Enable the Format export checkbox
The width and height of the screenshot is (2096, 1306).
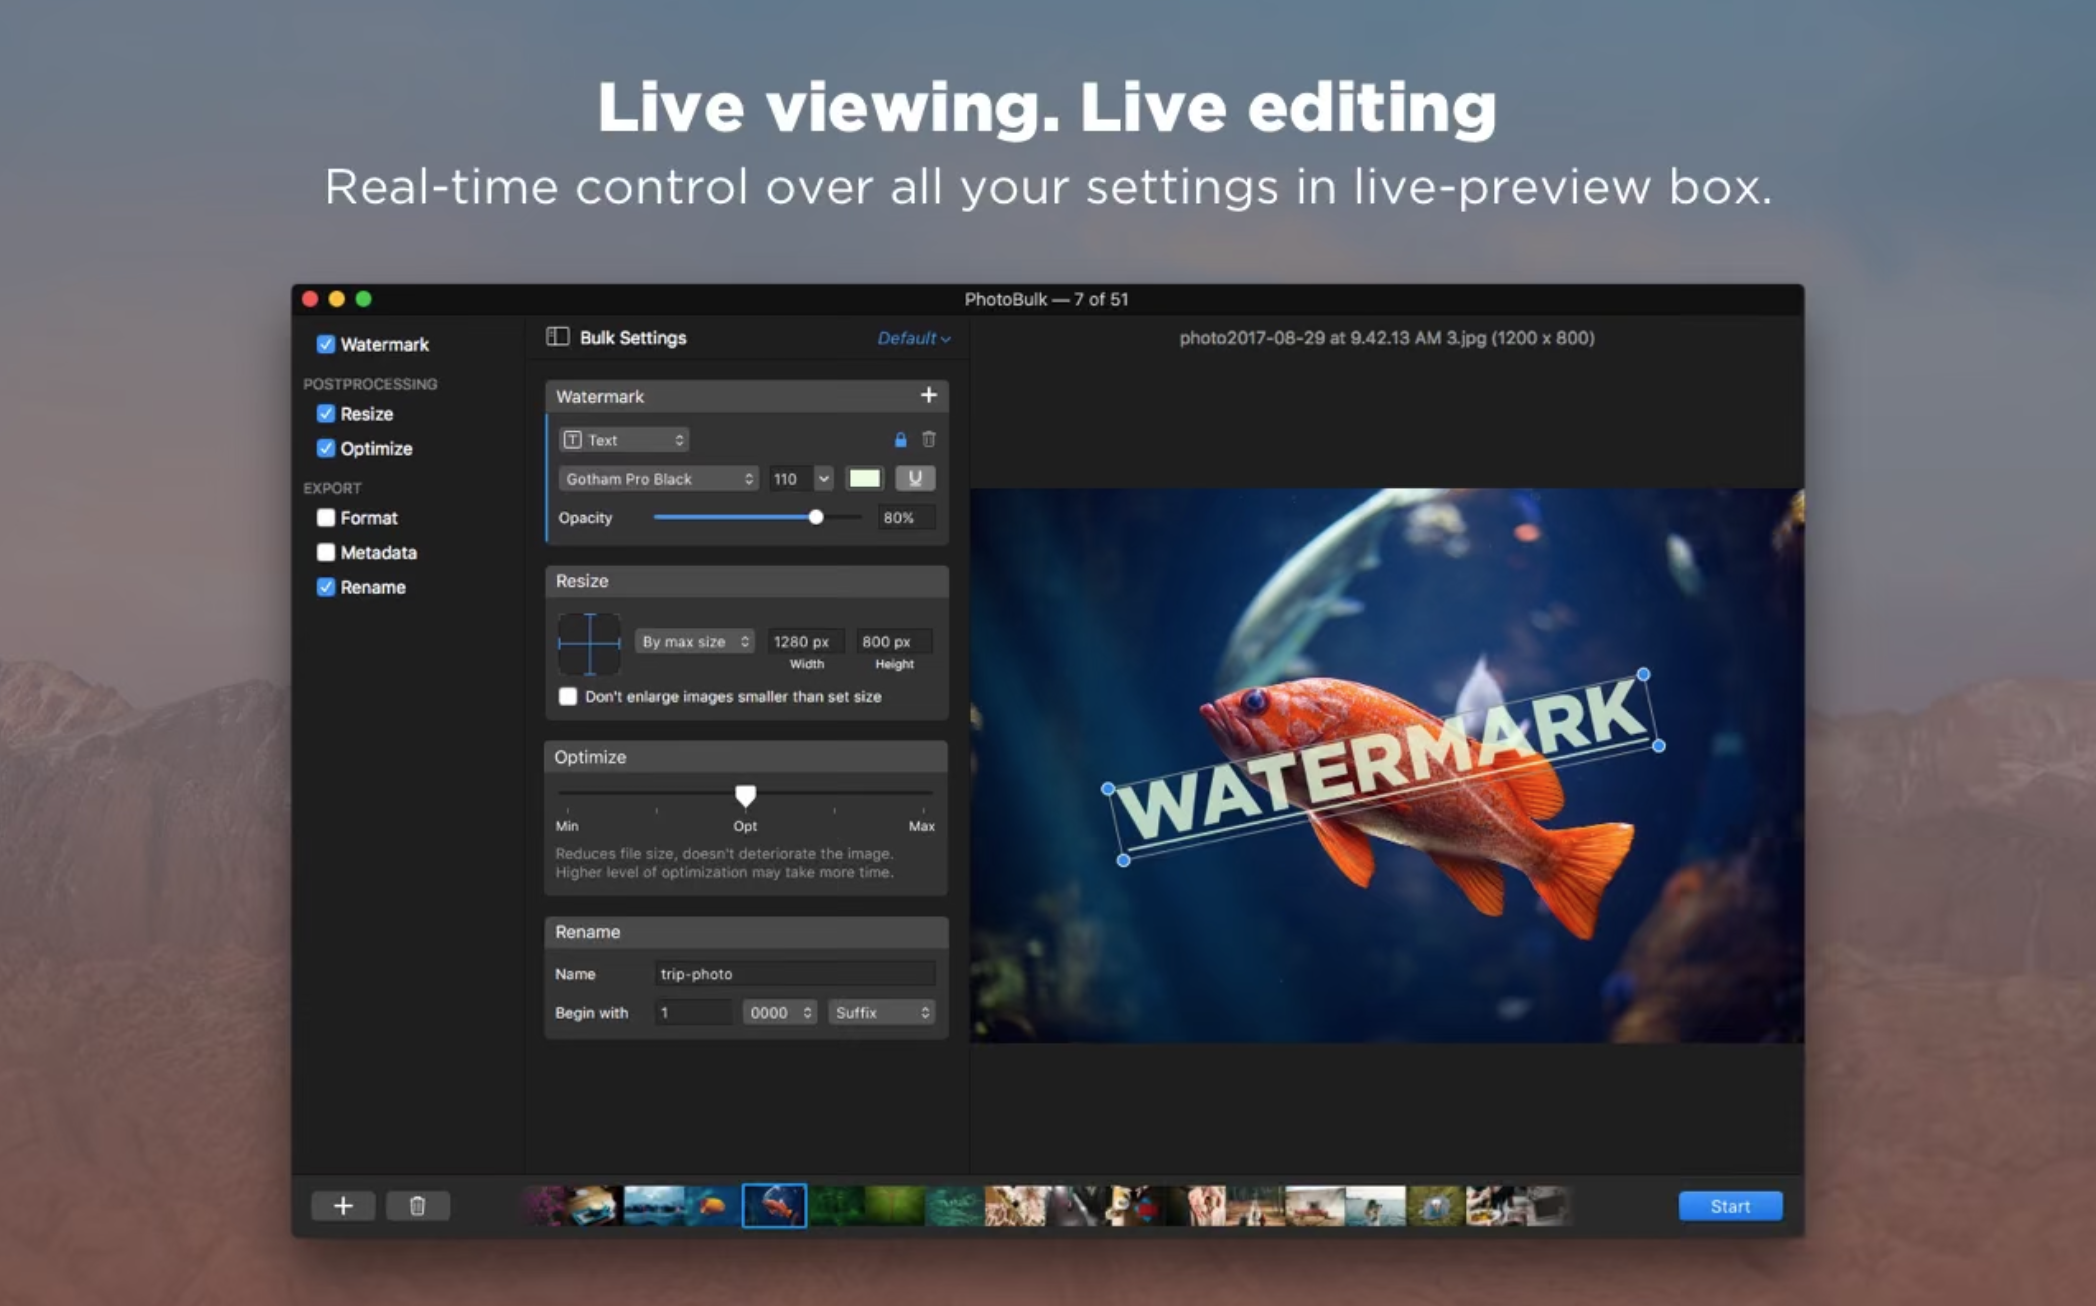(326, 518)
